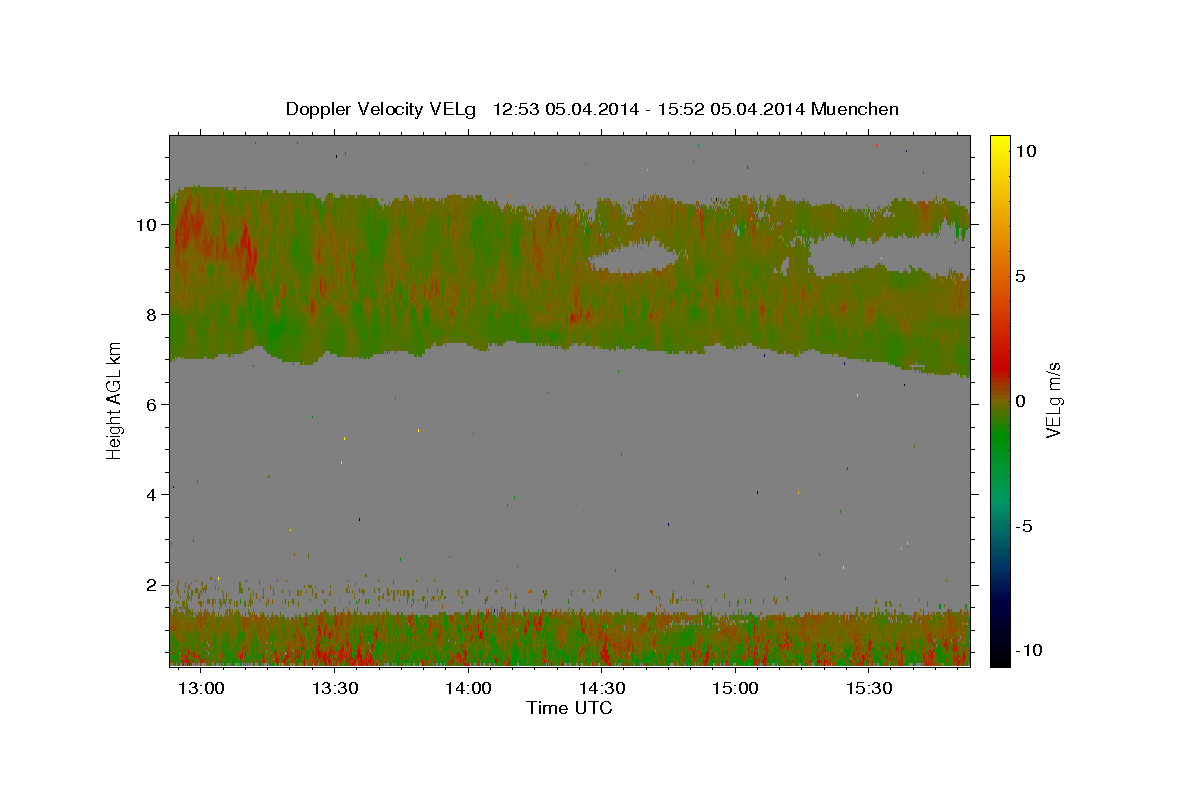
Task: Click the height tick label 4
Action: [153, 495]
